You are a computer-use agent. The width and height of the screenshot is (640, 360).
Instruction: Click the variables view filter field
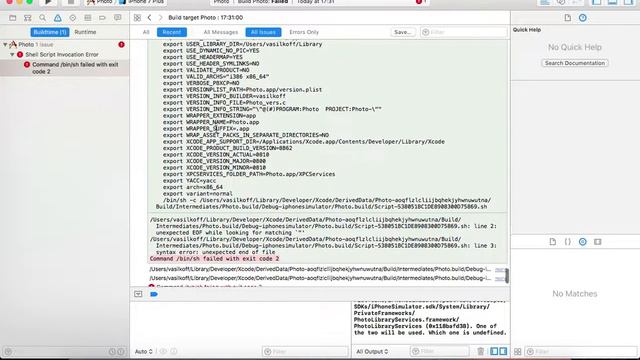pos(304,351)
